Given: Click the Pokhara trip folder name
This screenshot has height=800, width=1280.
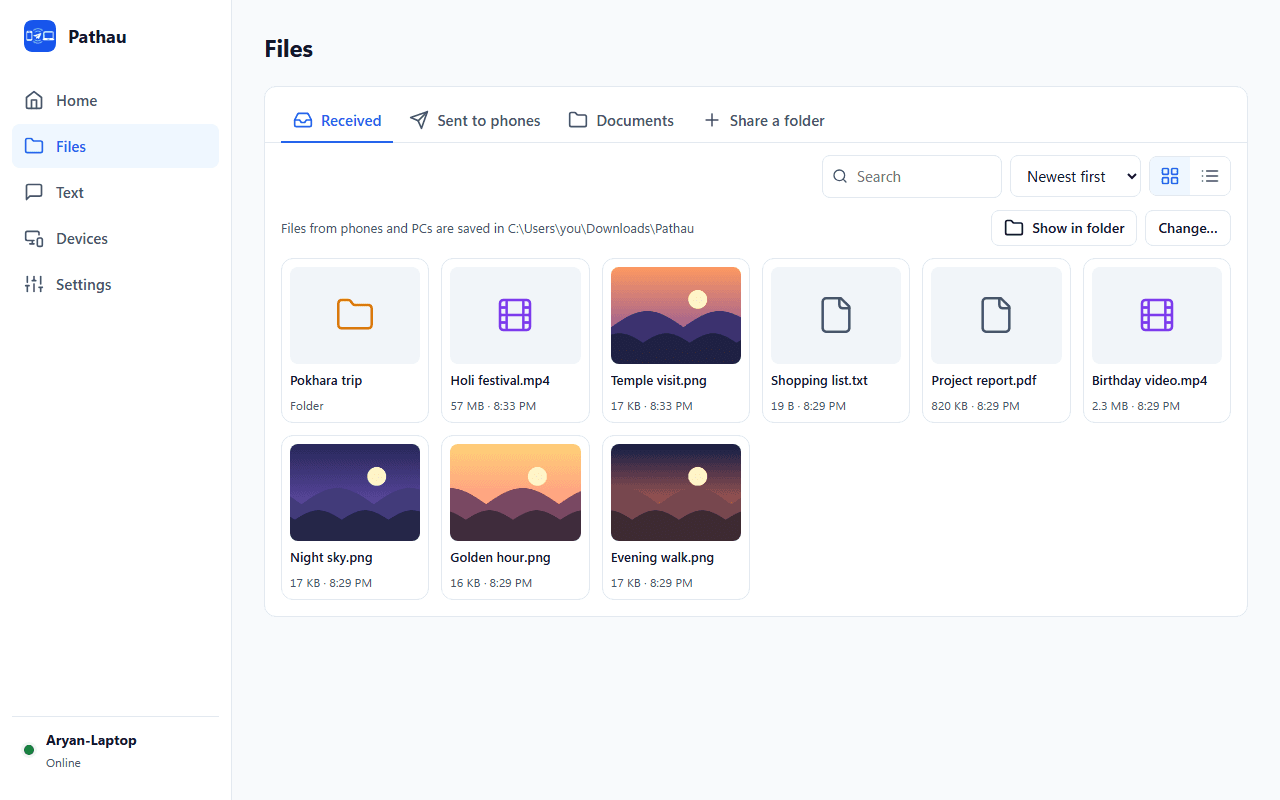Looking at the screenshot, I should (x=326, y=381).
